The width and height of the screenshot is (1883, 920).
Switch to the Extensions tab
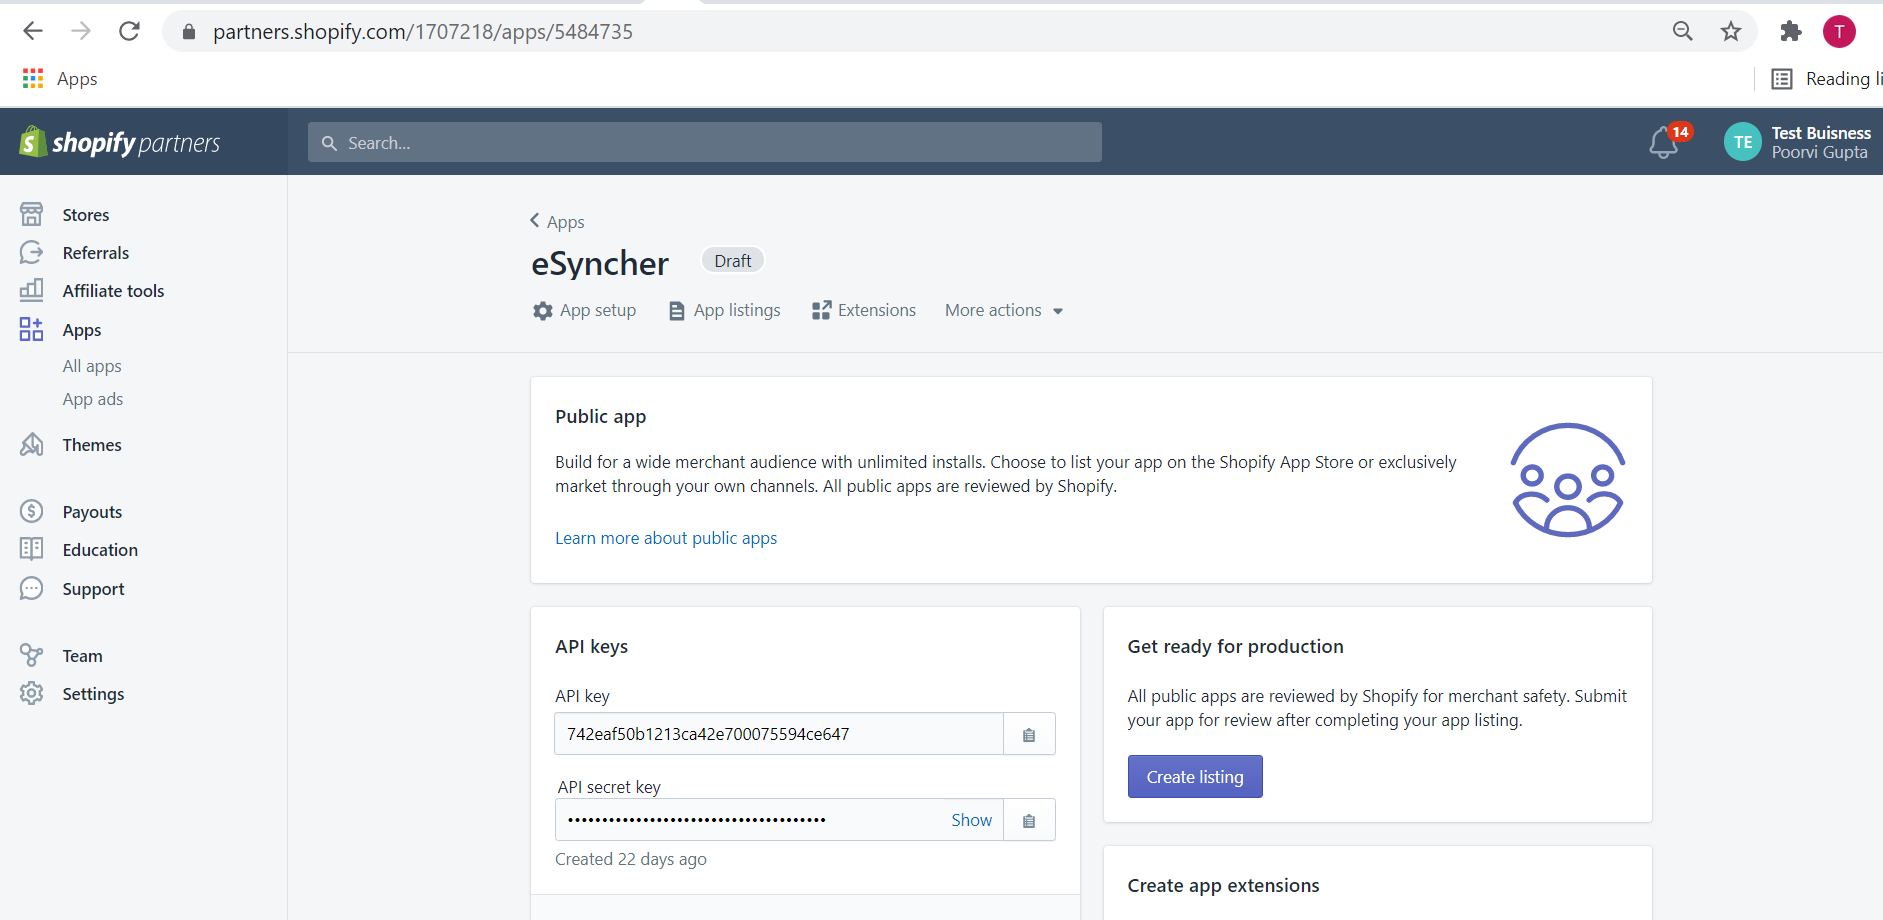point(864,310)
